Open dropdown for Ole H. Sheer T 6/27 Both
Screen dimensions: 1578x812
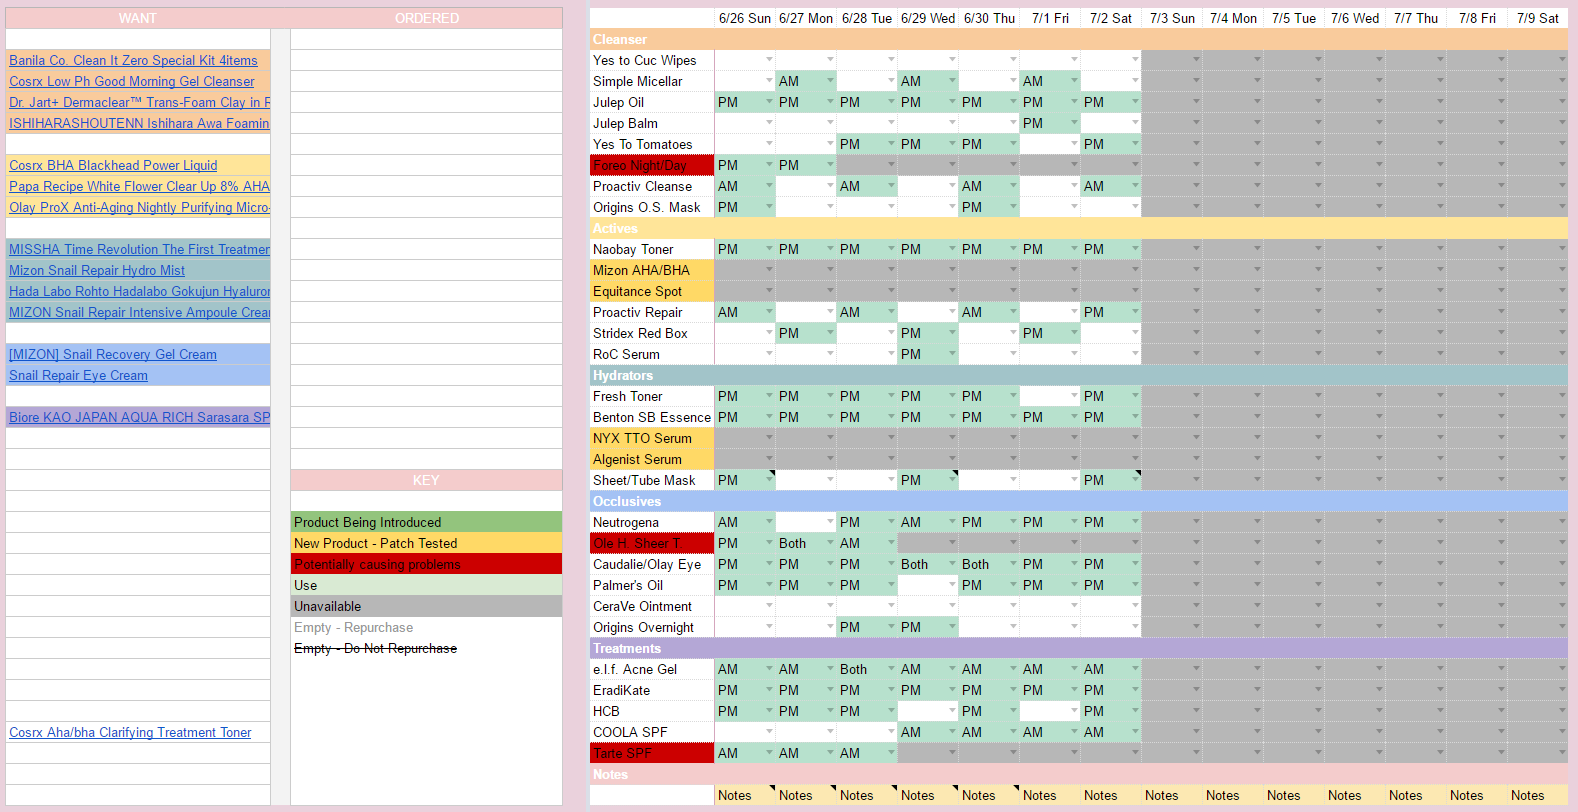pyautogui.click(x=831, y=543)
